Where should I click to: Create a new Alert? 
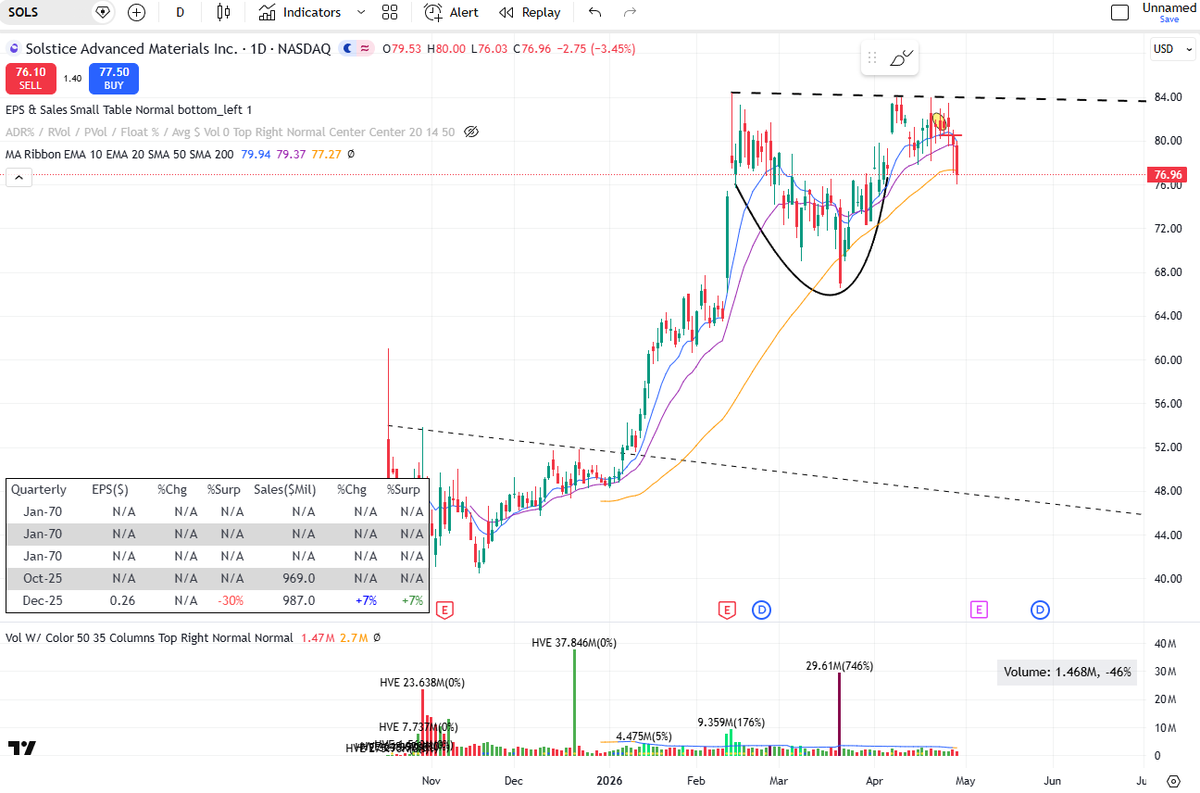point(451,12)
